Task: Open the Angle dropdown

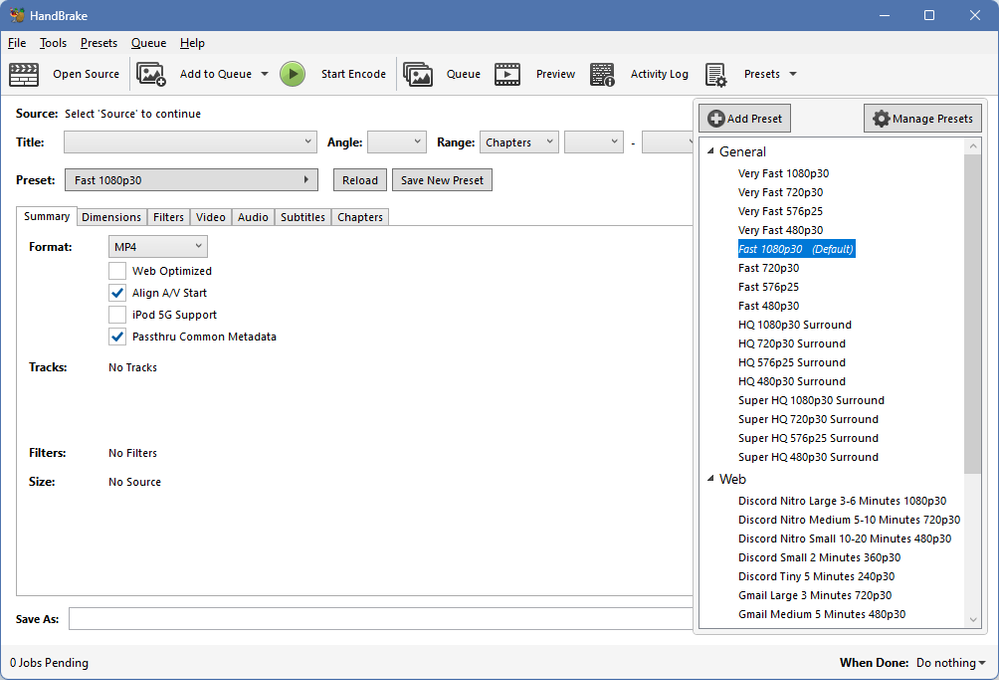Action: point(397,142)
